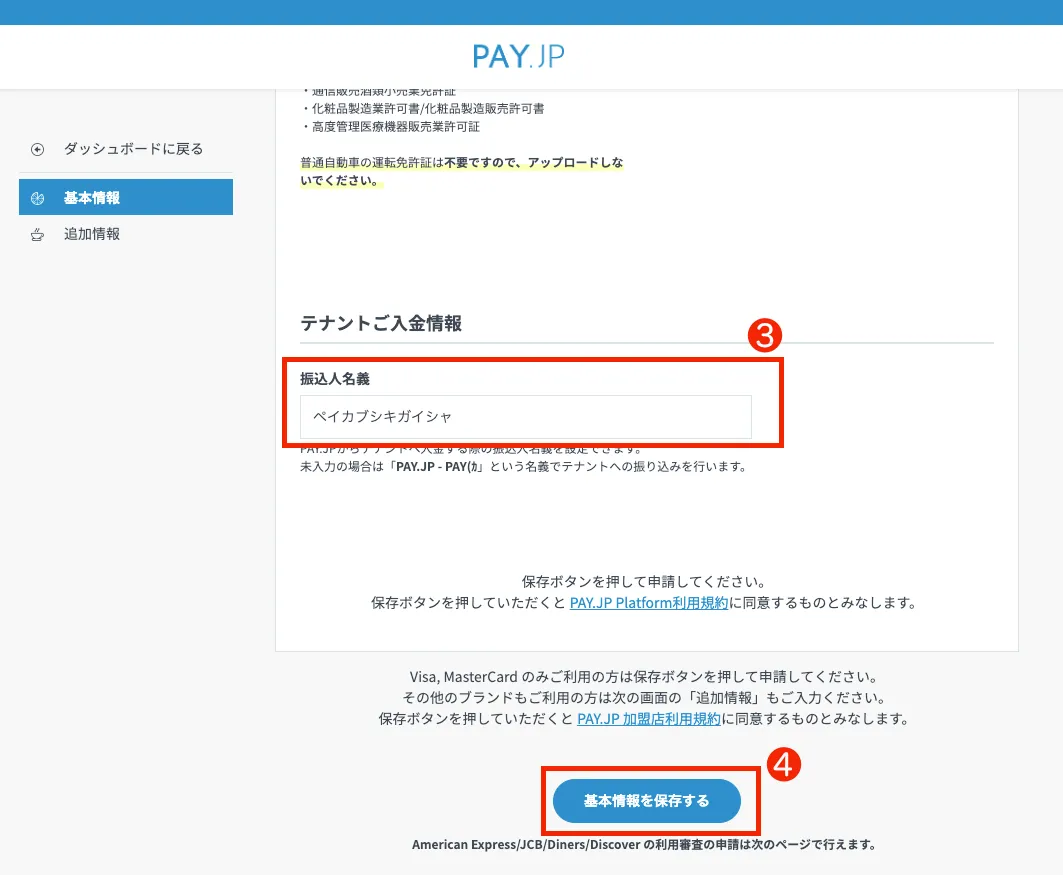Open the PAY.JP Platform利用規約 link
This screenshot has height=875, width=1063.
pos(648,603)
